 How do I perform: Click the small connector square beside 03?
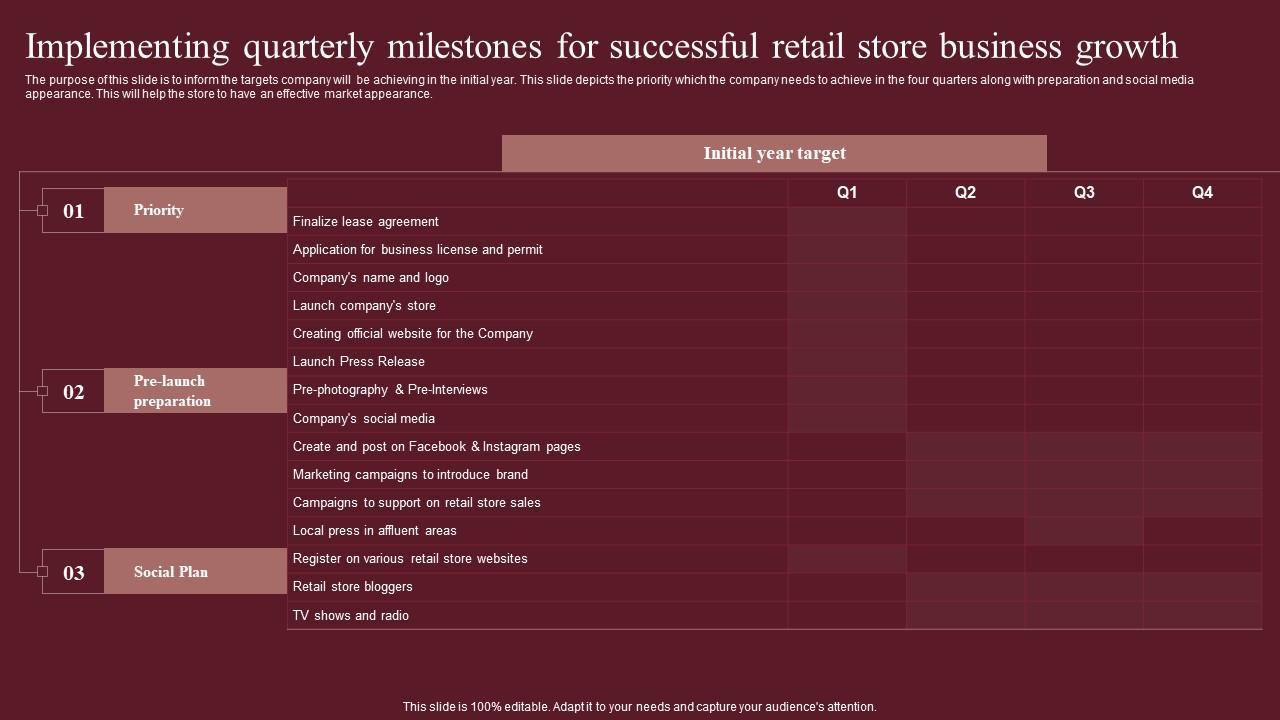[42, 571]
